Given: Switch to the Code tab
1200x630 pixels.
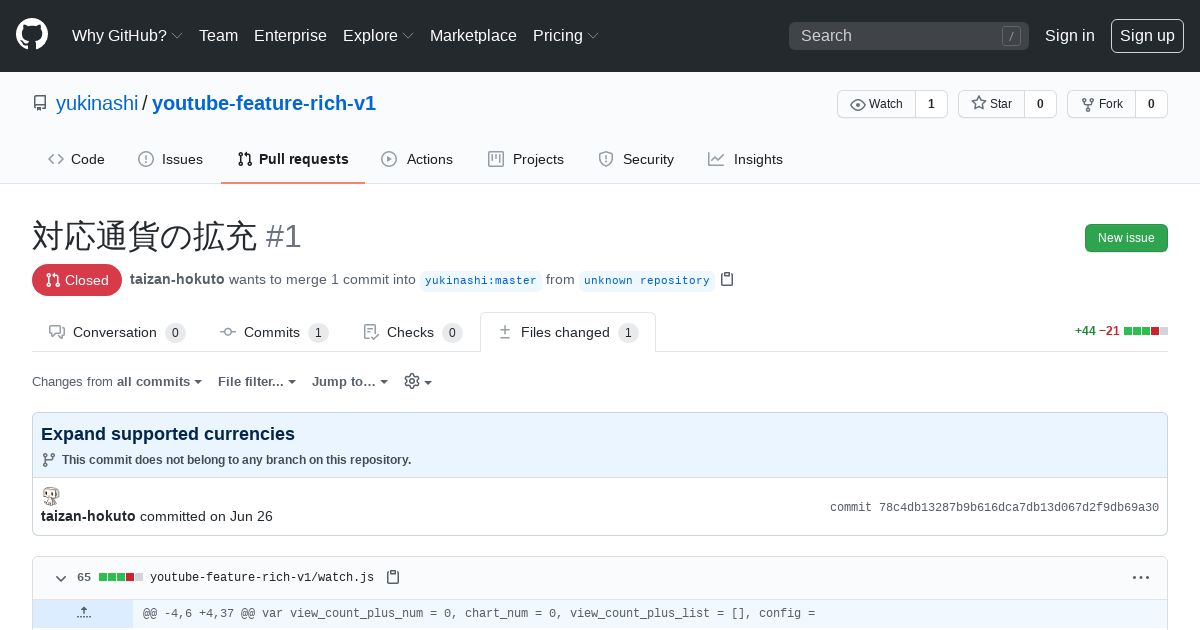Looking at the screenshot, I should click(76, 159).
